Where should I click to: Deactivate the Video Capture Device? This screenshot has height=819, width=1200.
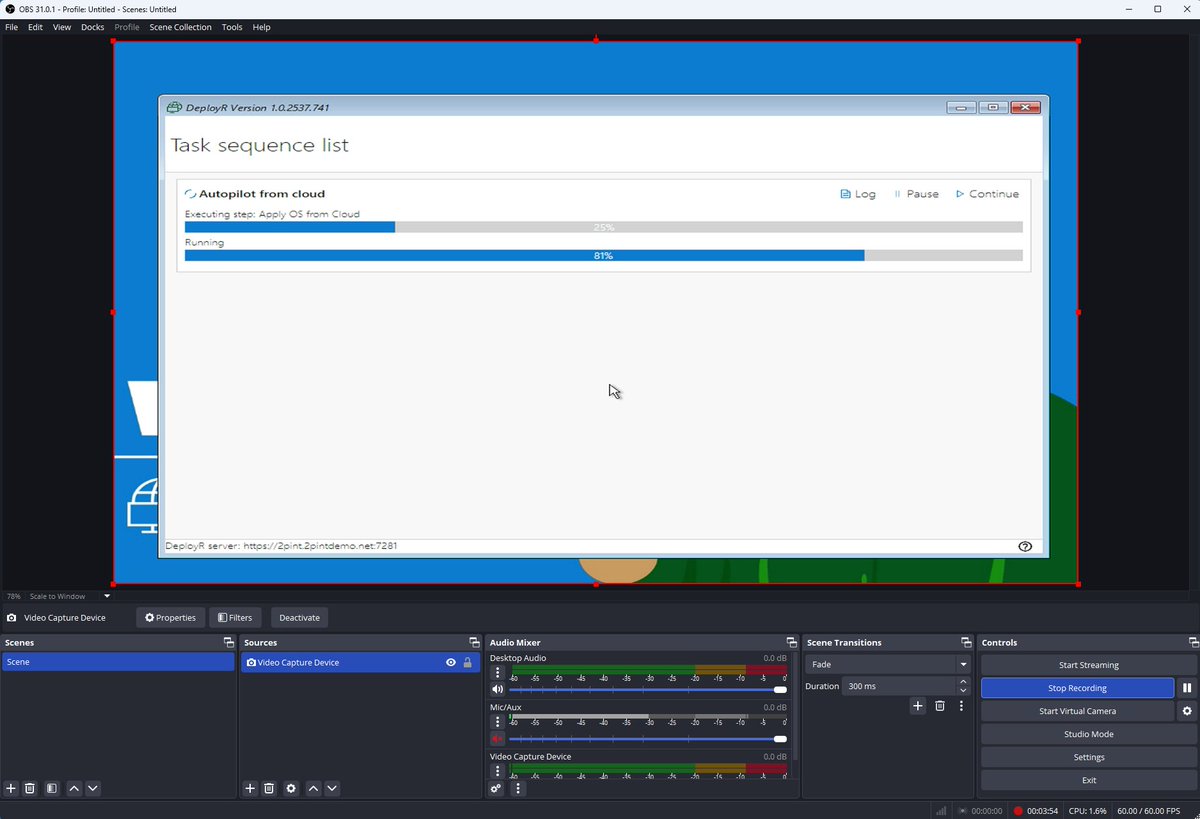coord(298,617)
